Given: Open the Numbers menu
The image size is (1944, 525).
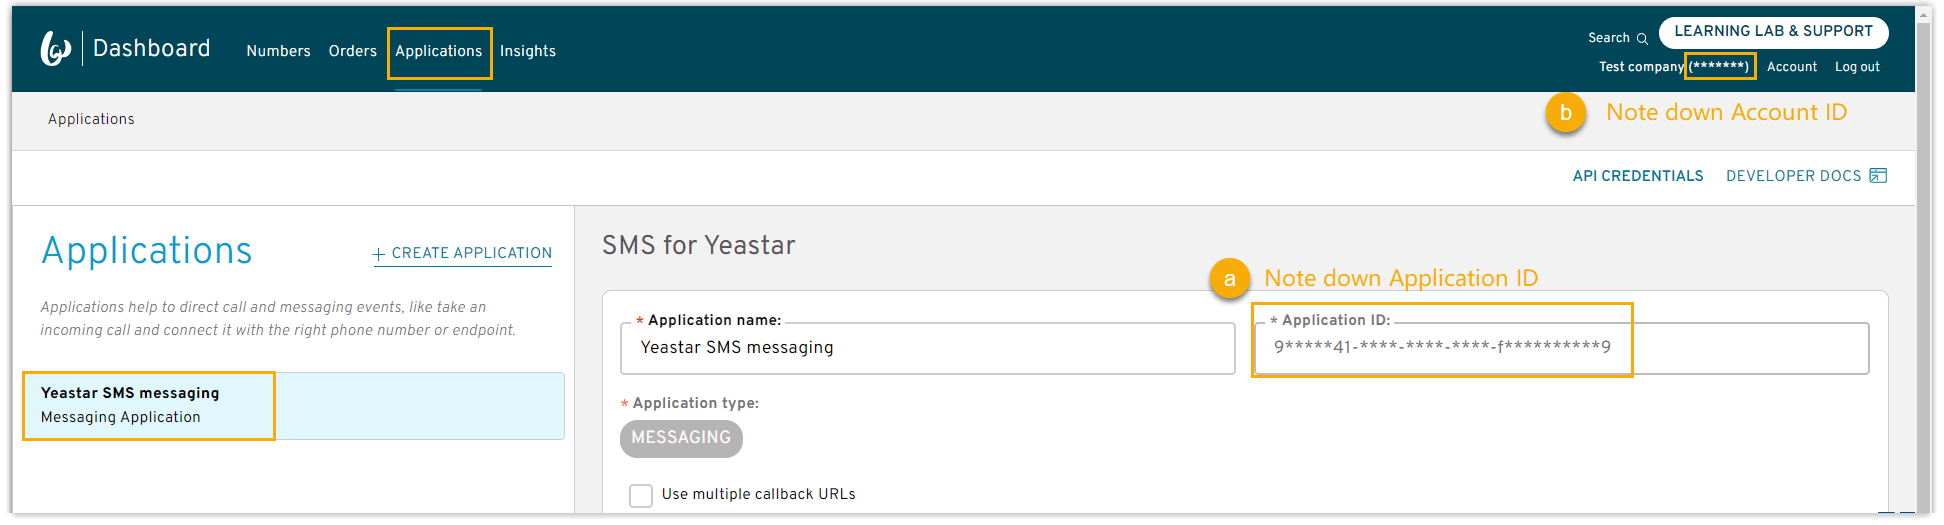Looking at the screenshot, I should [x=278, y=51].
